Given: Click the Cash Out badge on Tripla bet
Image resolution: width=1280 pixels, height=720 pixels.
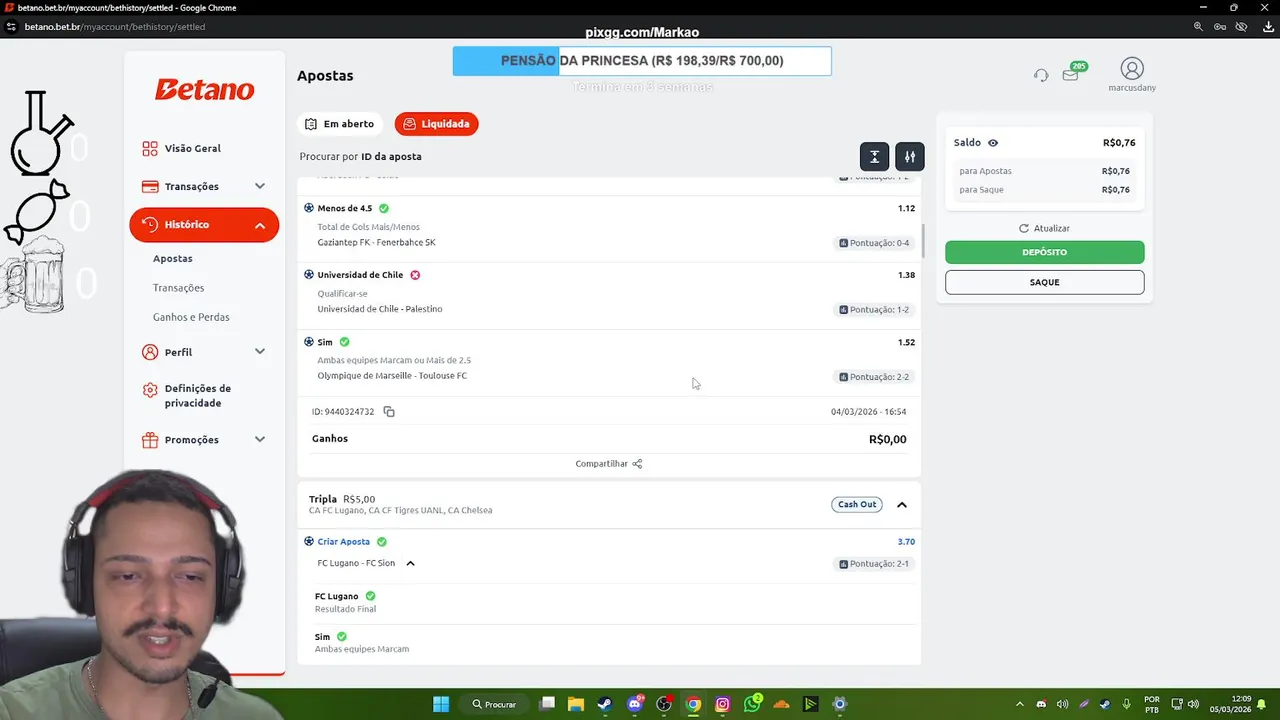Looking at the screenshot, I should [x=857, y=504].
